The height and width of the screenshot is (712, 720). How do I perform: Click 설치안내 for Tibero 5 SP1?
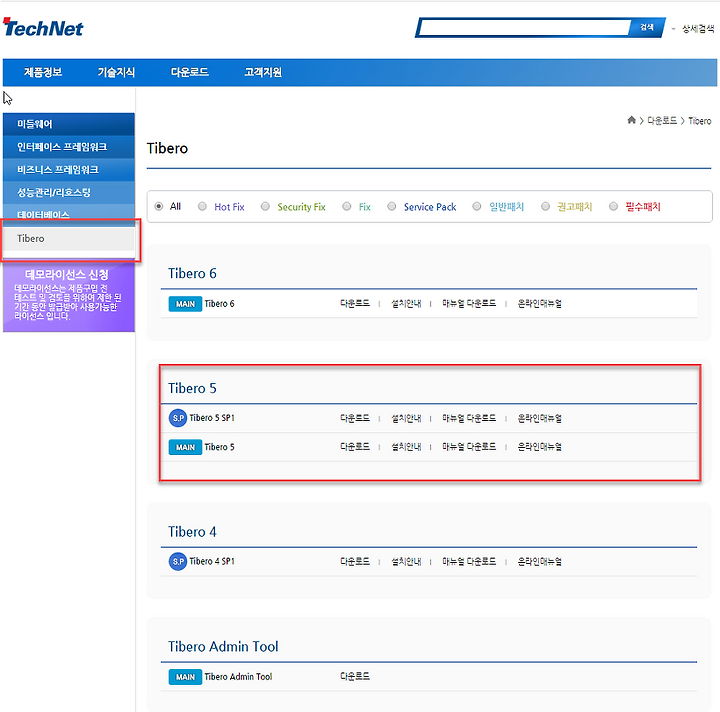click(x=406, y=418)
